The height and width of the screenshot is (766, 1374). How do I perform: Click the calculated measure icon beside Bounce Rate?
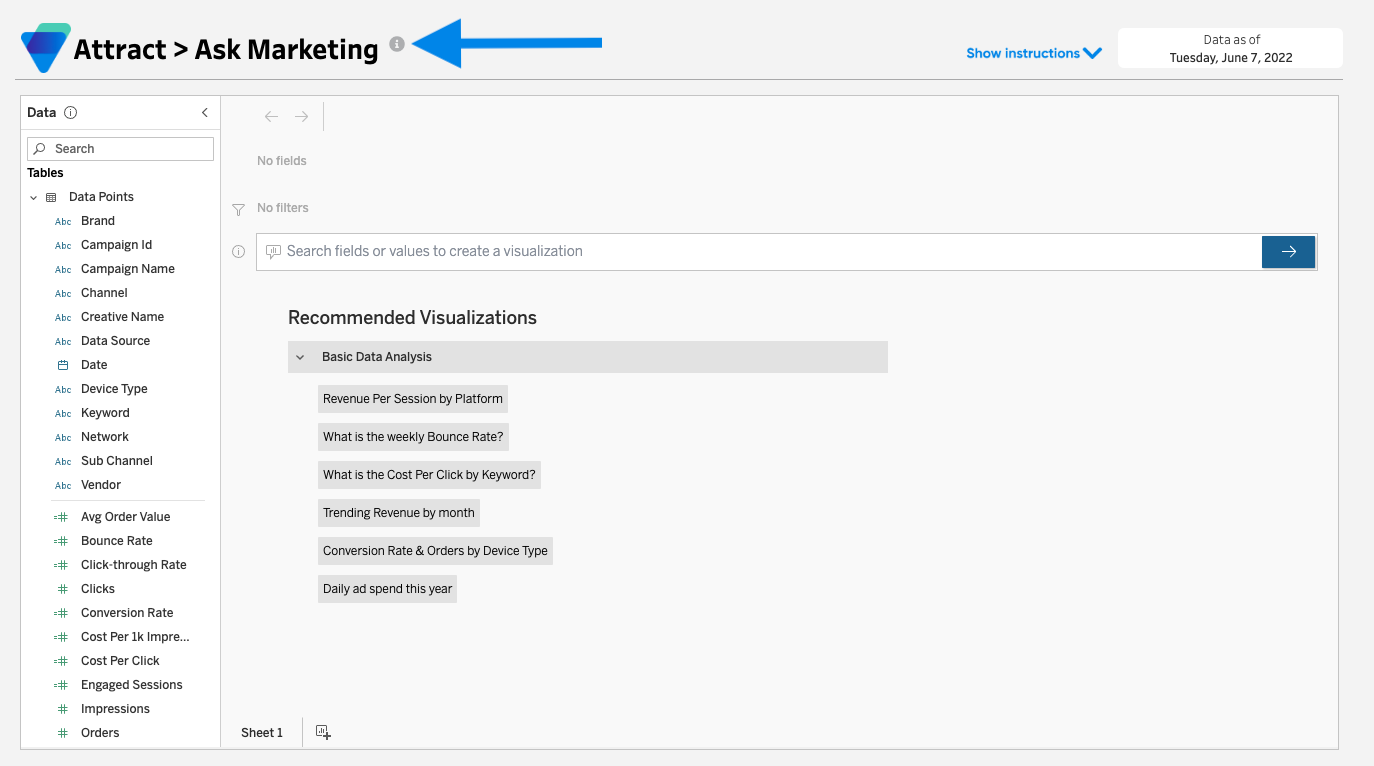point(62,542)
